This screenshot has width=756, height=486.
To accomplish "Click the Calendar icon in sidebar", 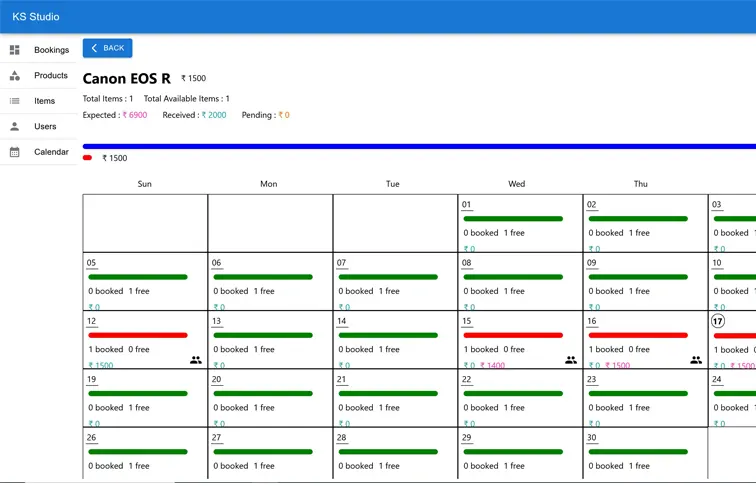I will pyautogui.click(x=14, y=152).
